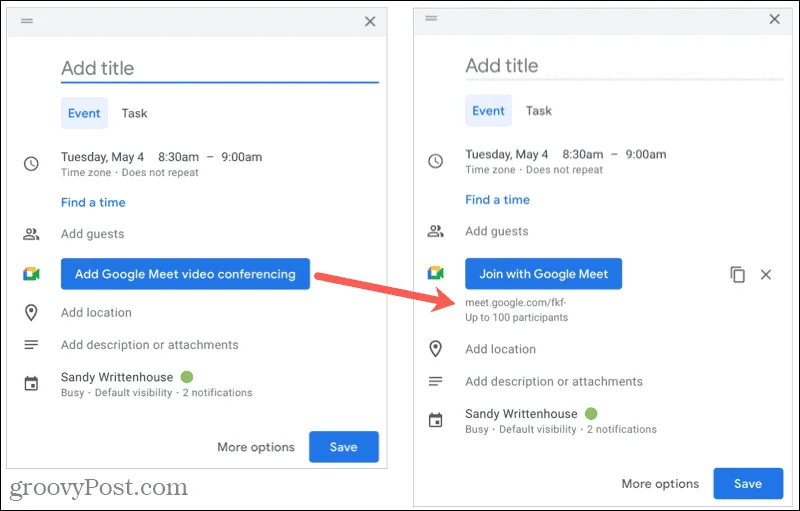The height and width of the screenshot is (511, 800).
Task: Click the guests people icon in the right dialog
Action: tap(435, 232)
